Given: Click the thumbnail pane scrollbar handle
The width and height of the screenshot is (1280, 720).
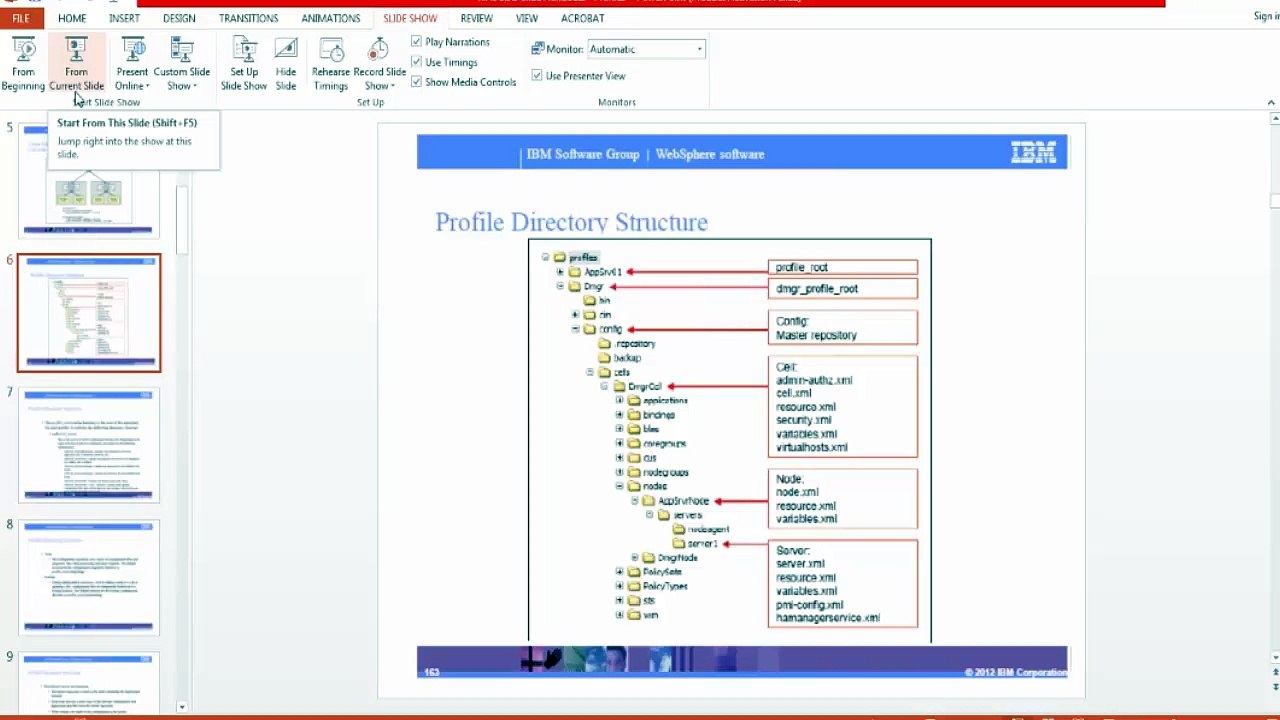Looking at the screenshot, I should [181, 220].
